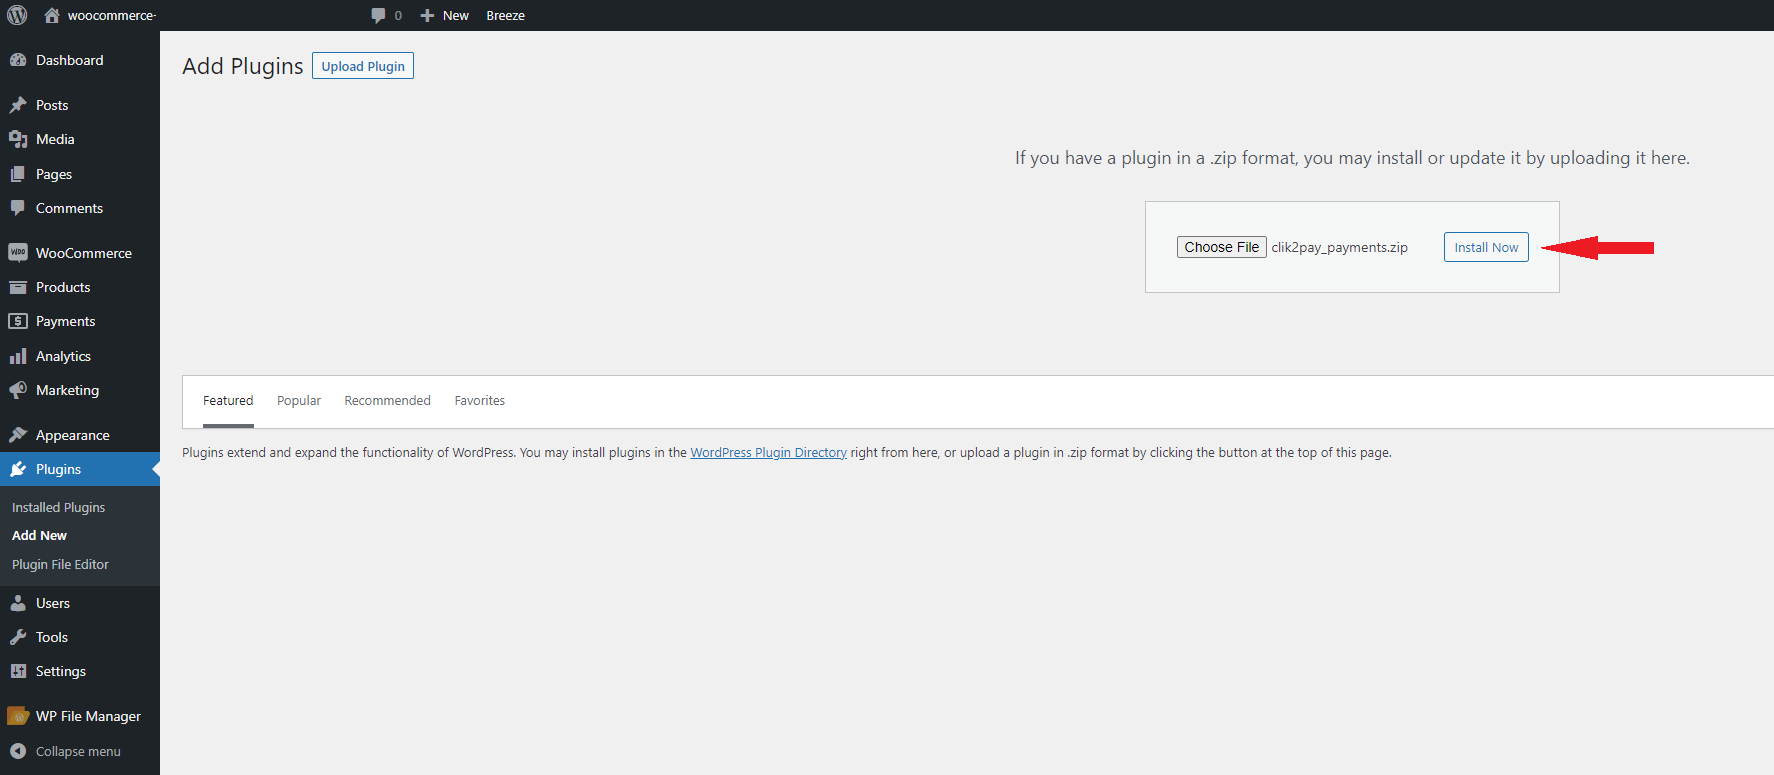Open Plugin File Editor submenu
This screenshot has height=775, width=1774.
60,564
